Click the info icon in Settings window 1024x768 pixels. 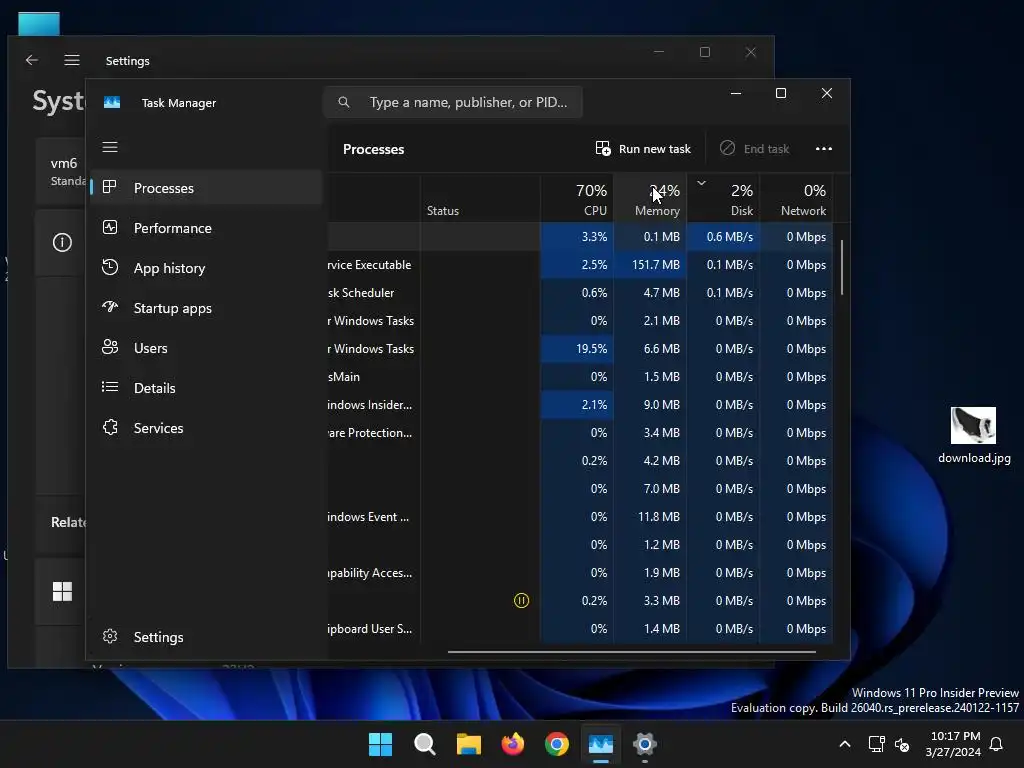tap(62, 242)
